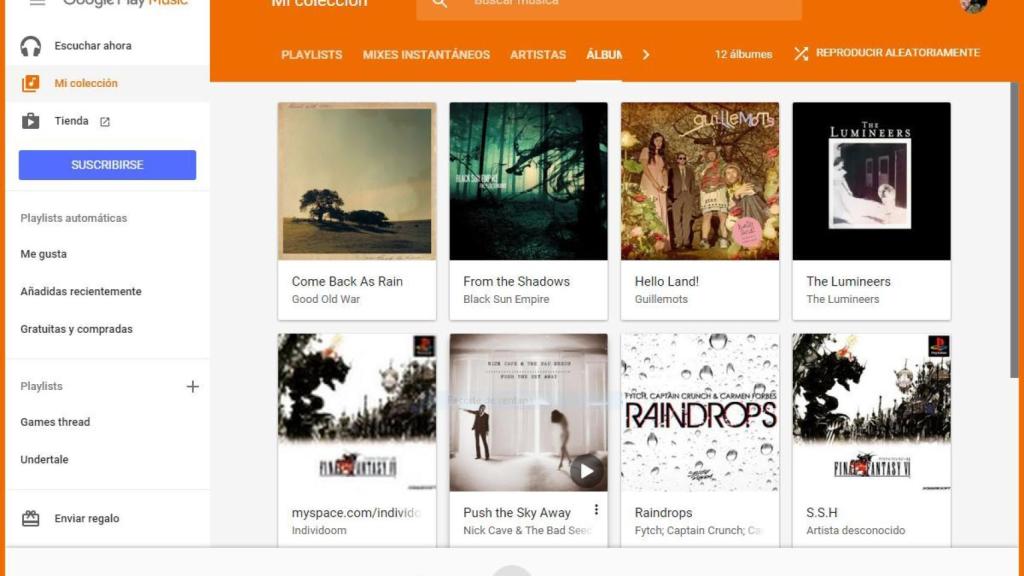Switch to the ARTISTAS tab
1024x576 pixels.
(x=538, y=56)
